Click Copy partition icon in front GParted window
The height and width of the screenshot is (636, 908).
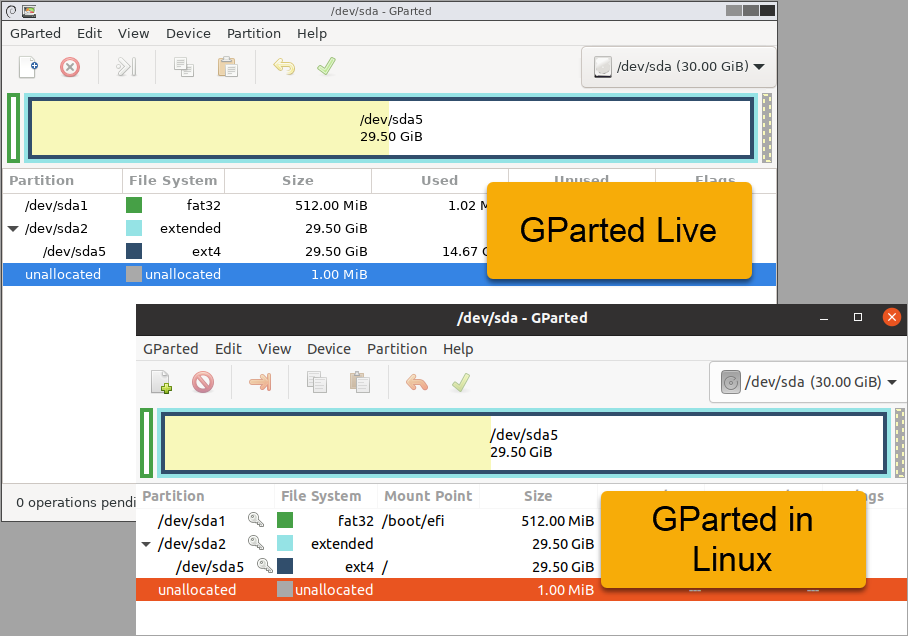click(x=317, y=382)
